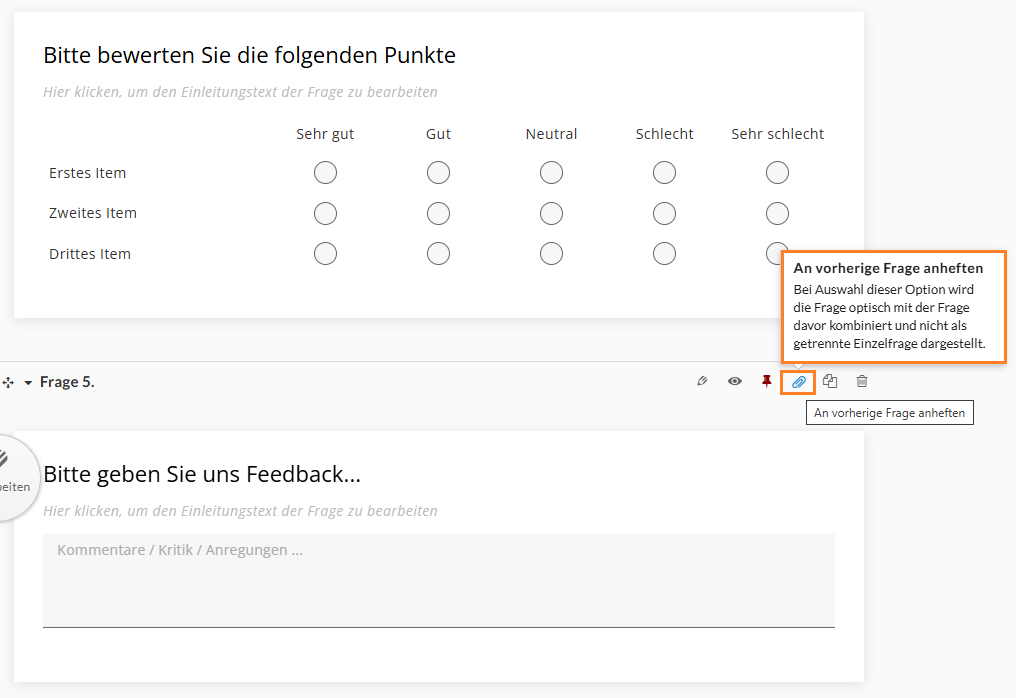Choose 'Gut' for Drittes Item
This screenshot has height=698, width=1016.
(438, 254)
